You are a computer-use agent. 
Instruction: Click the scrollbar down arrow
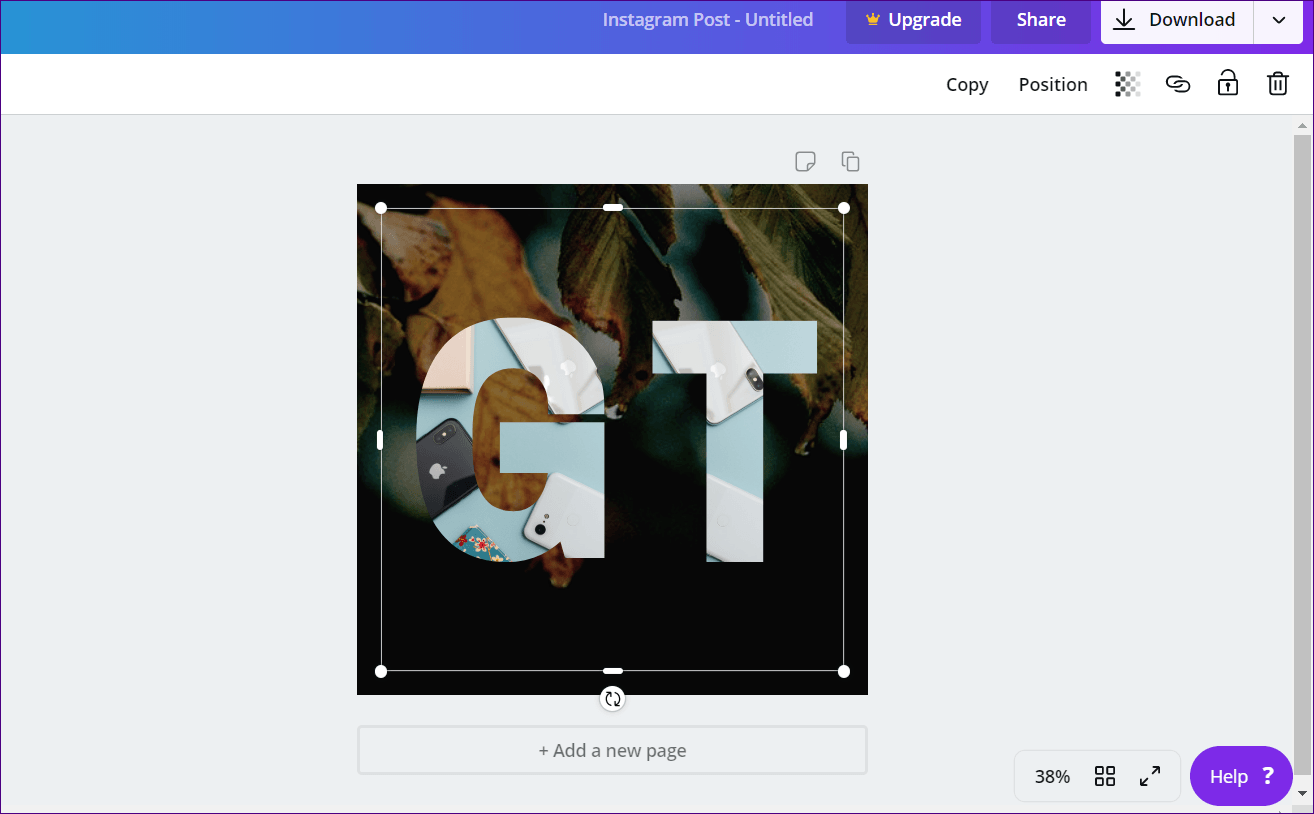coord(1302,793)
